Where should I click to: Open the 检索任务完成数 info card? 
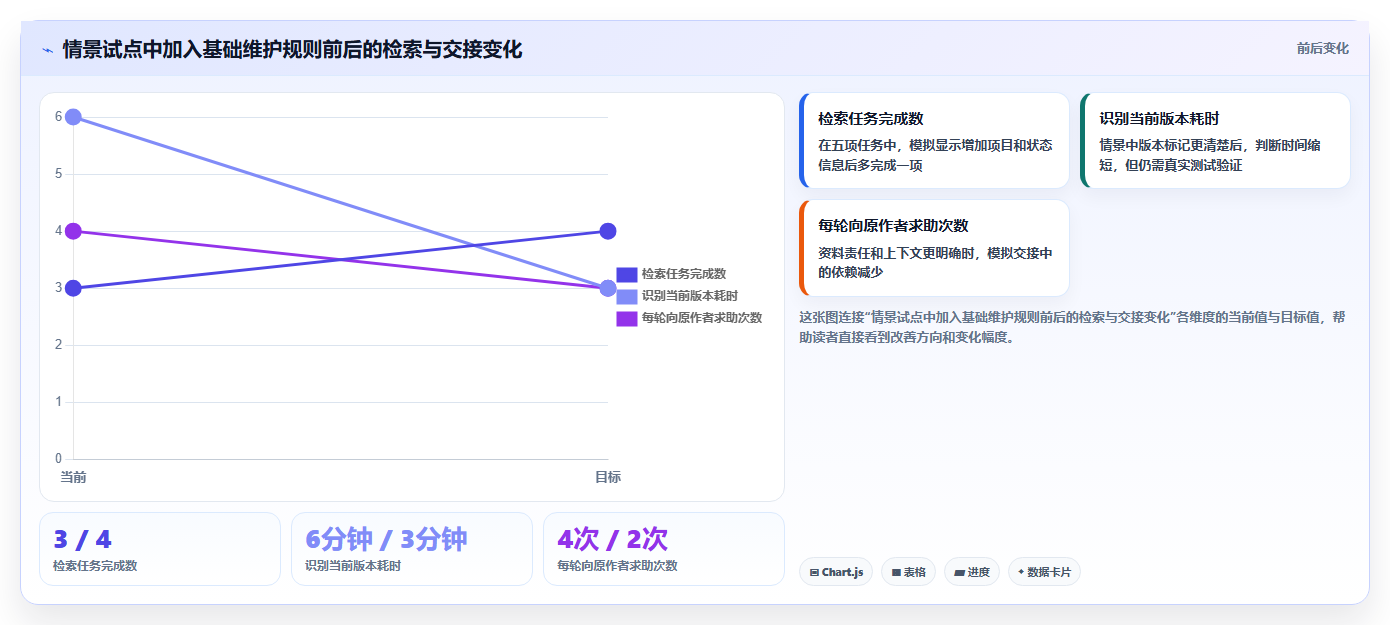coord(934,141)
